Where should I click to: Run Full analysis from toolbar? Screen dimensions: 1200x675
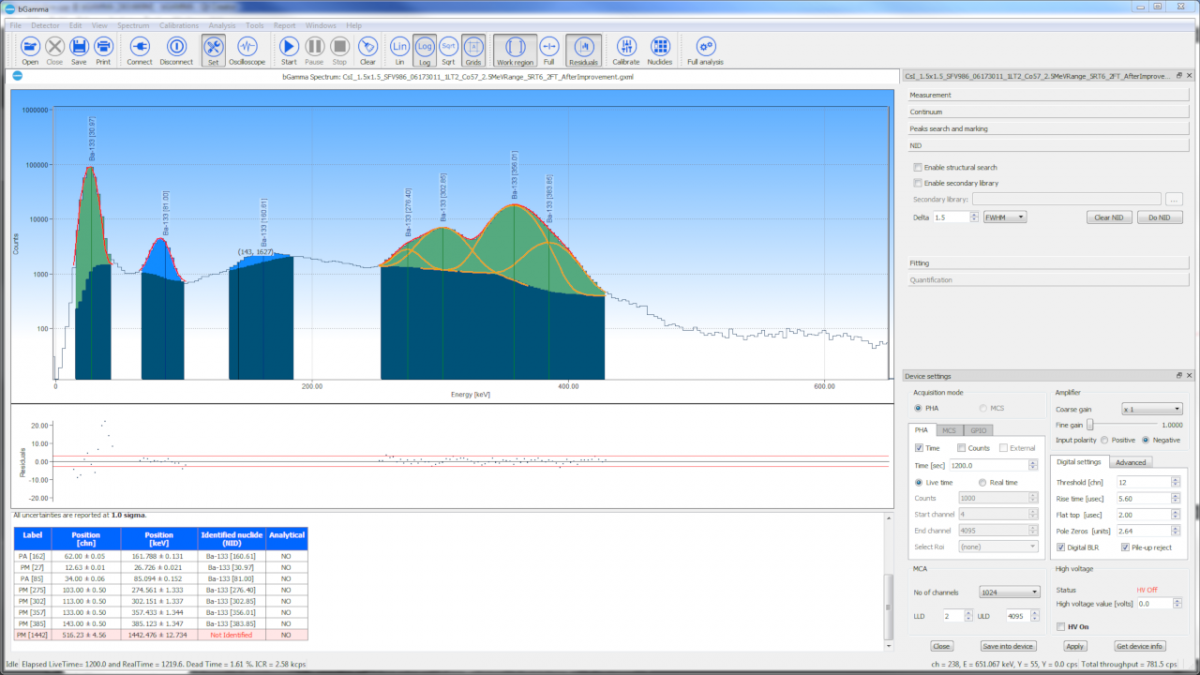point(705,47)
